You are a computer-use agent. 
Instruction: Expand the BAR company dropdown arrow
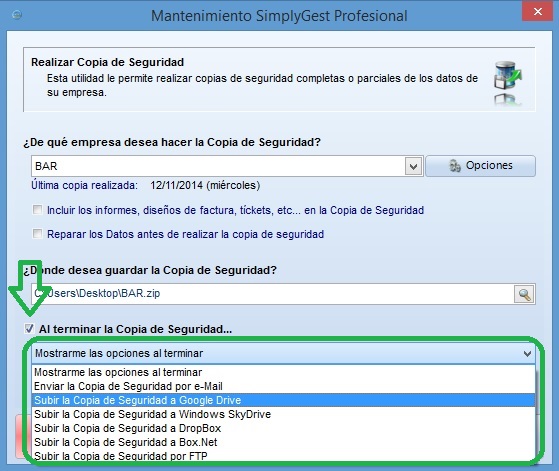[413, 166]
